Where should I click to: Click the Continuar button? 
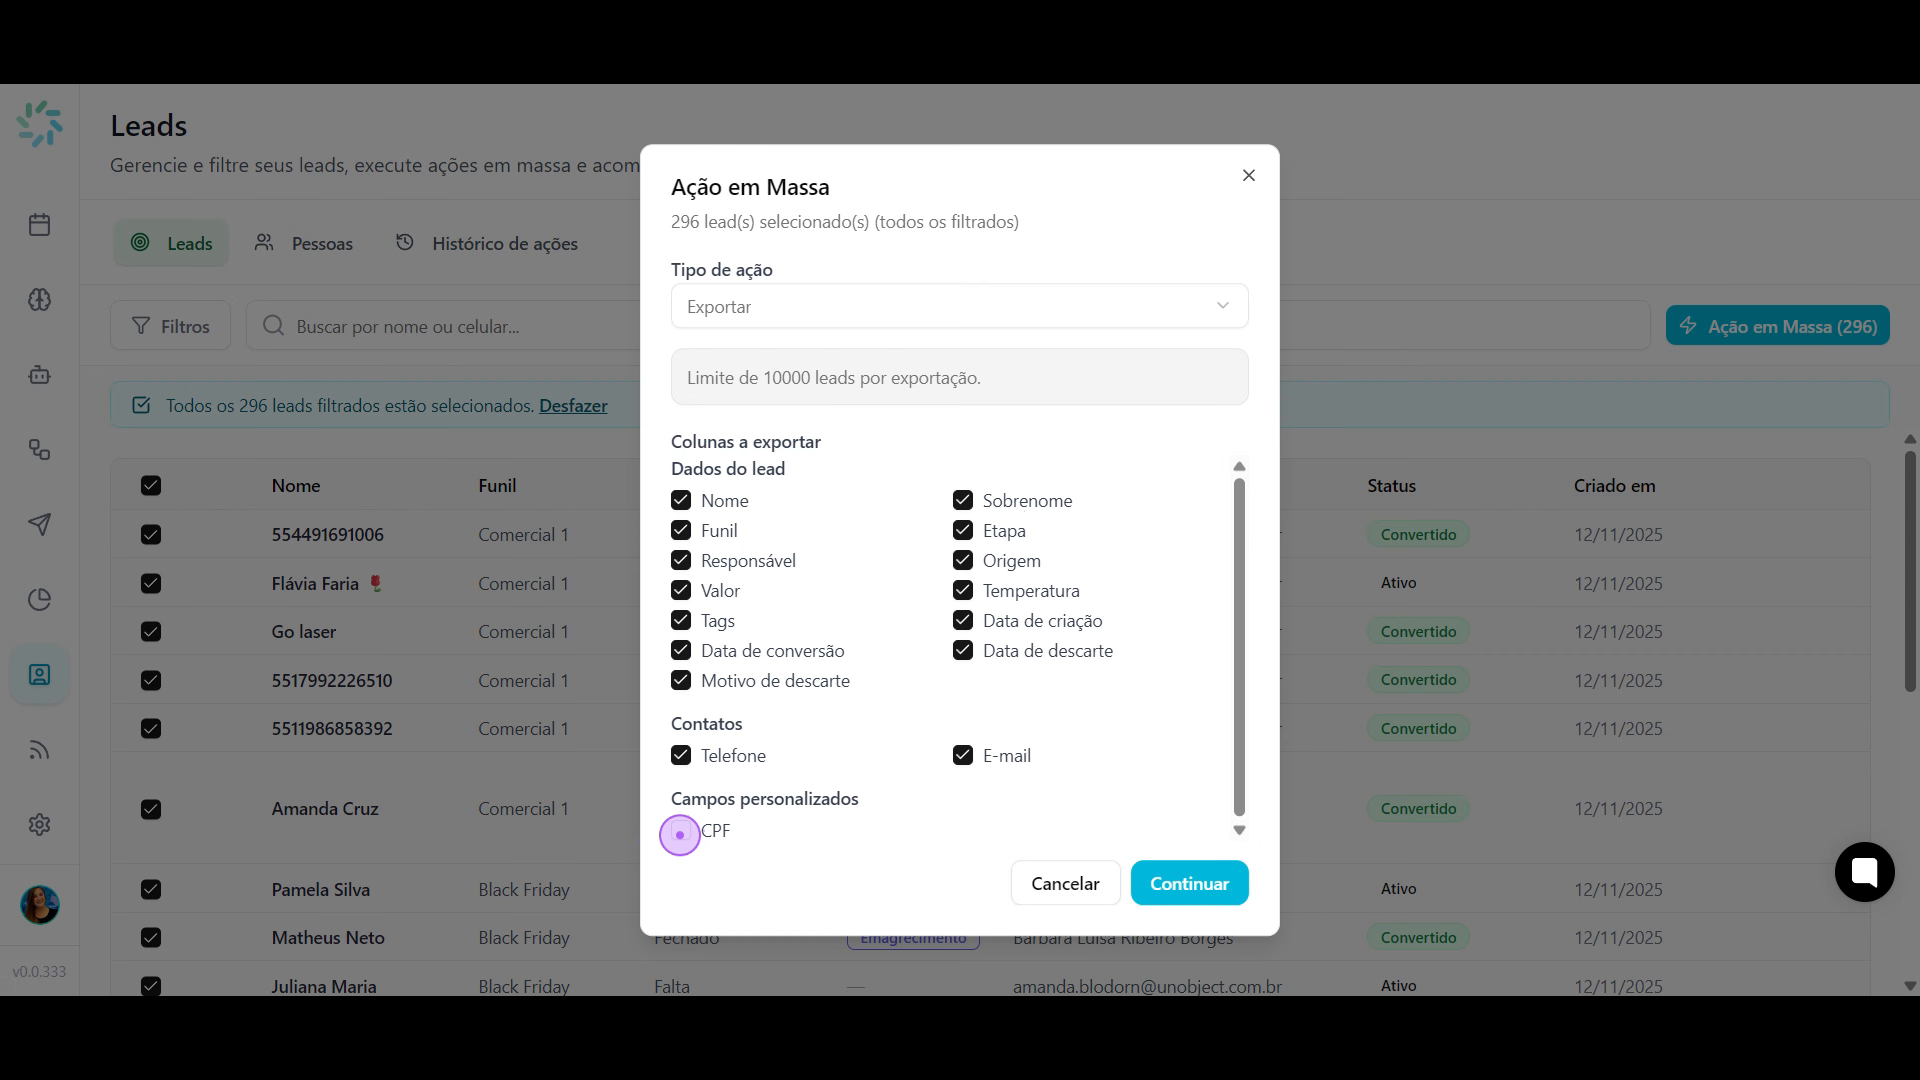[x=1190, y=883]
